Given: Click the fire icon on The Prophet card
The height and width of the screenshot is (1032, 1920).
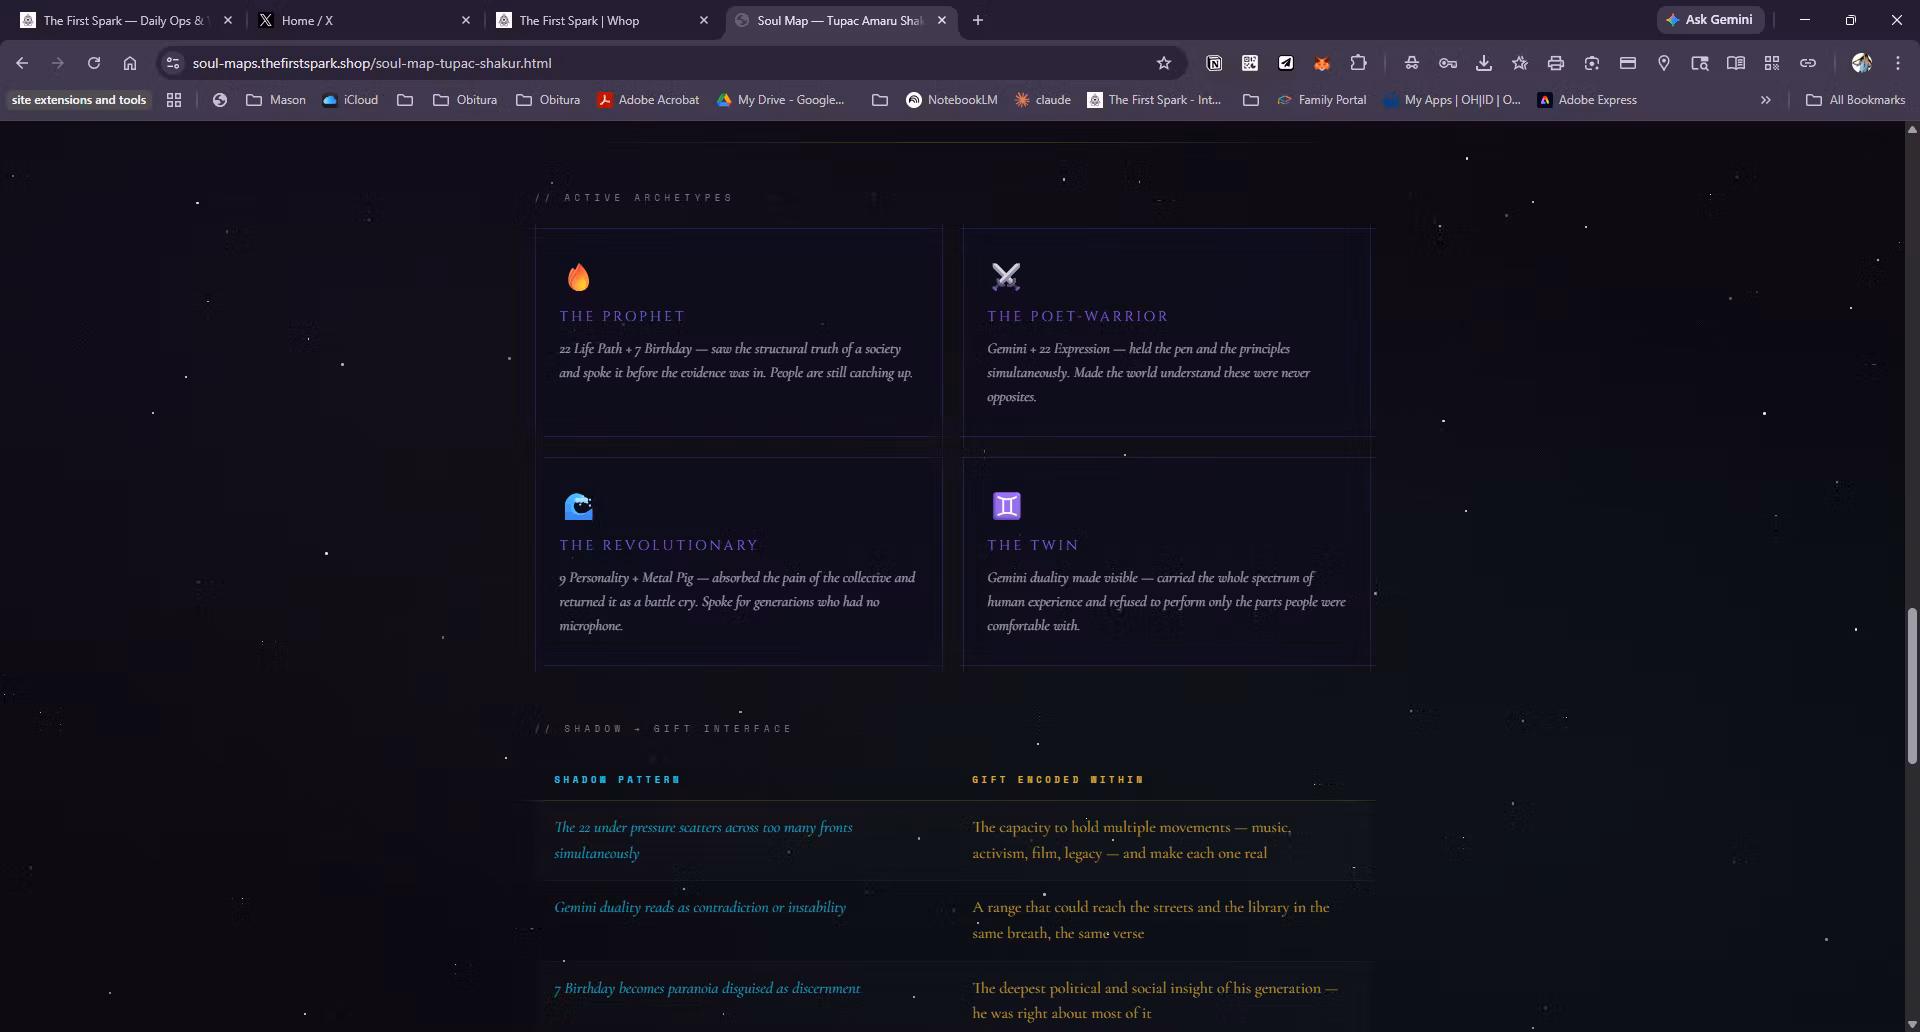Looking at the screenshot, I should tap(578, 277).
